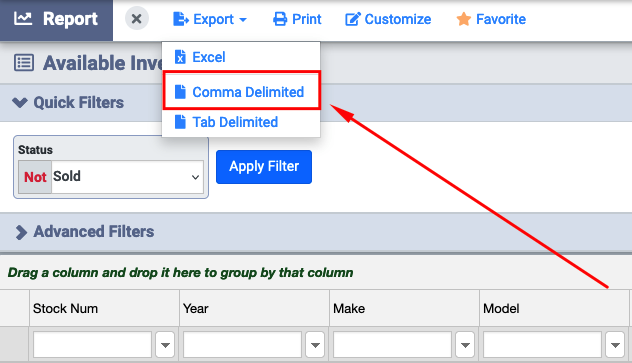632x363 pixels.
Task: Click the Stock Num filter input field
Action: pos(92,344)
